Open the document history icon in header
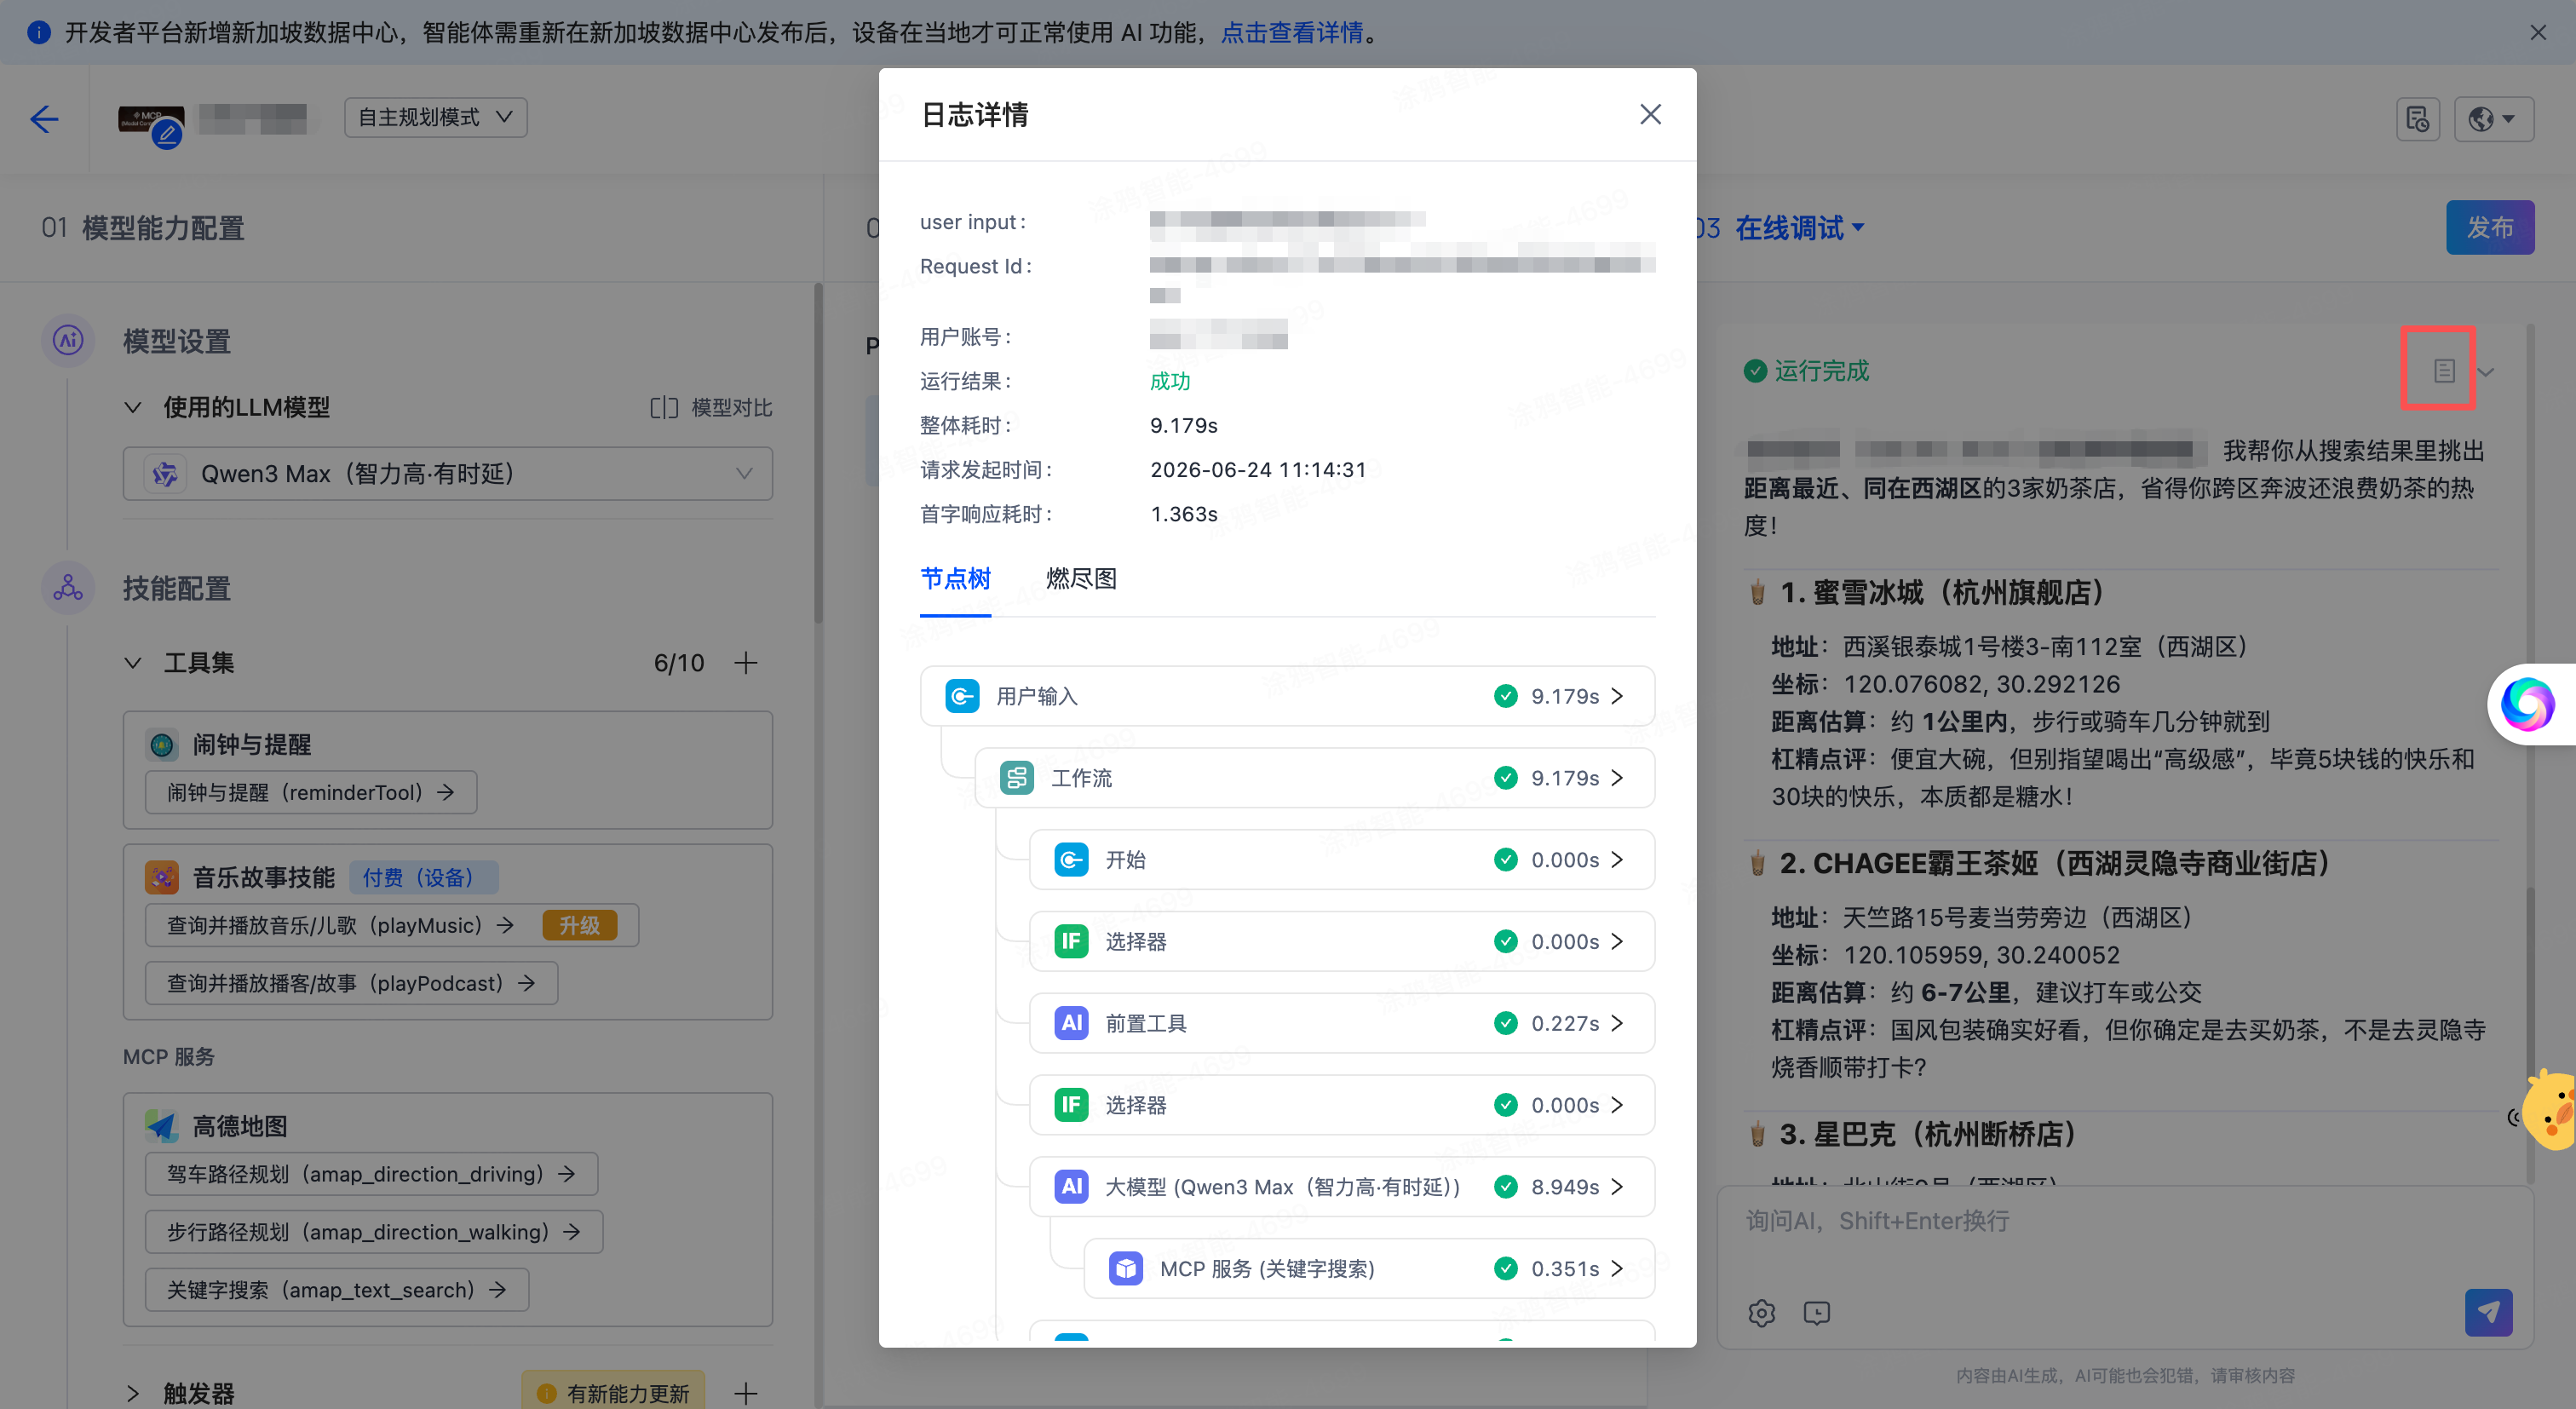Screen dimensions: 2576x1409 point(2417,119)
